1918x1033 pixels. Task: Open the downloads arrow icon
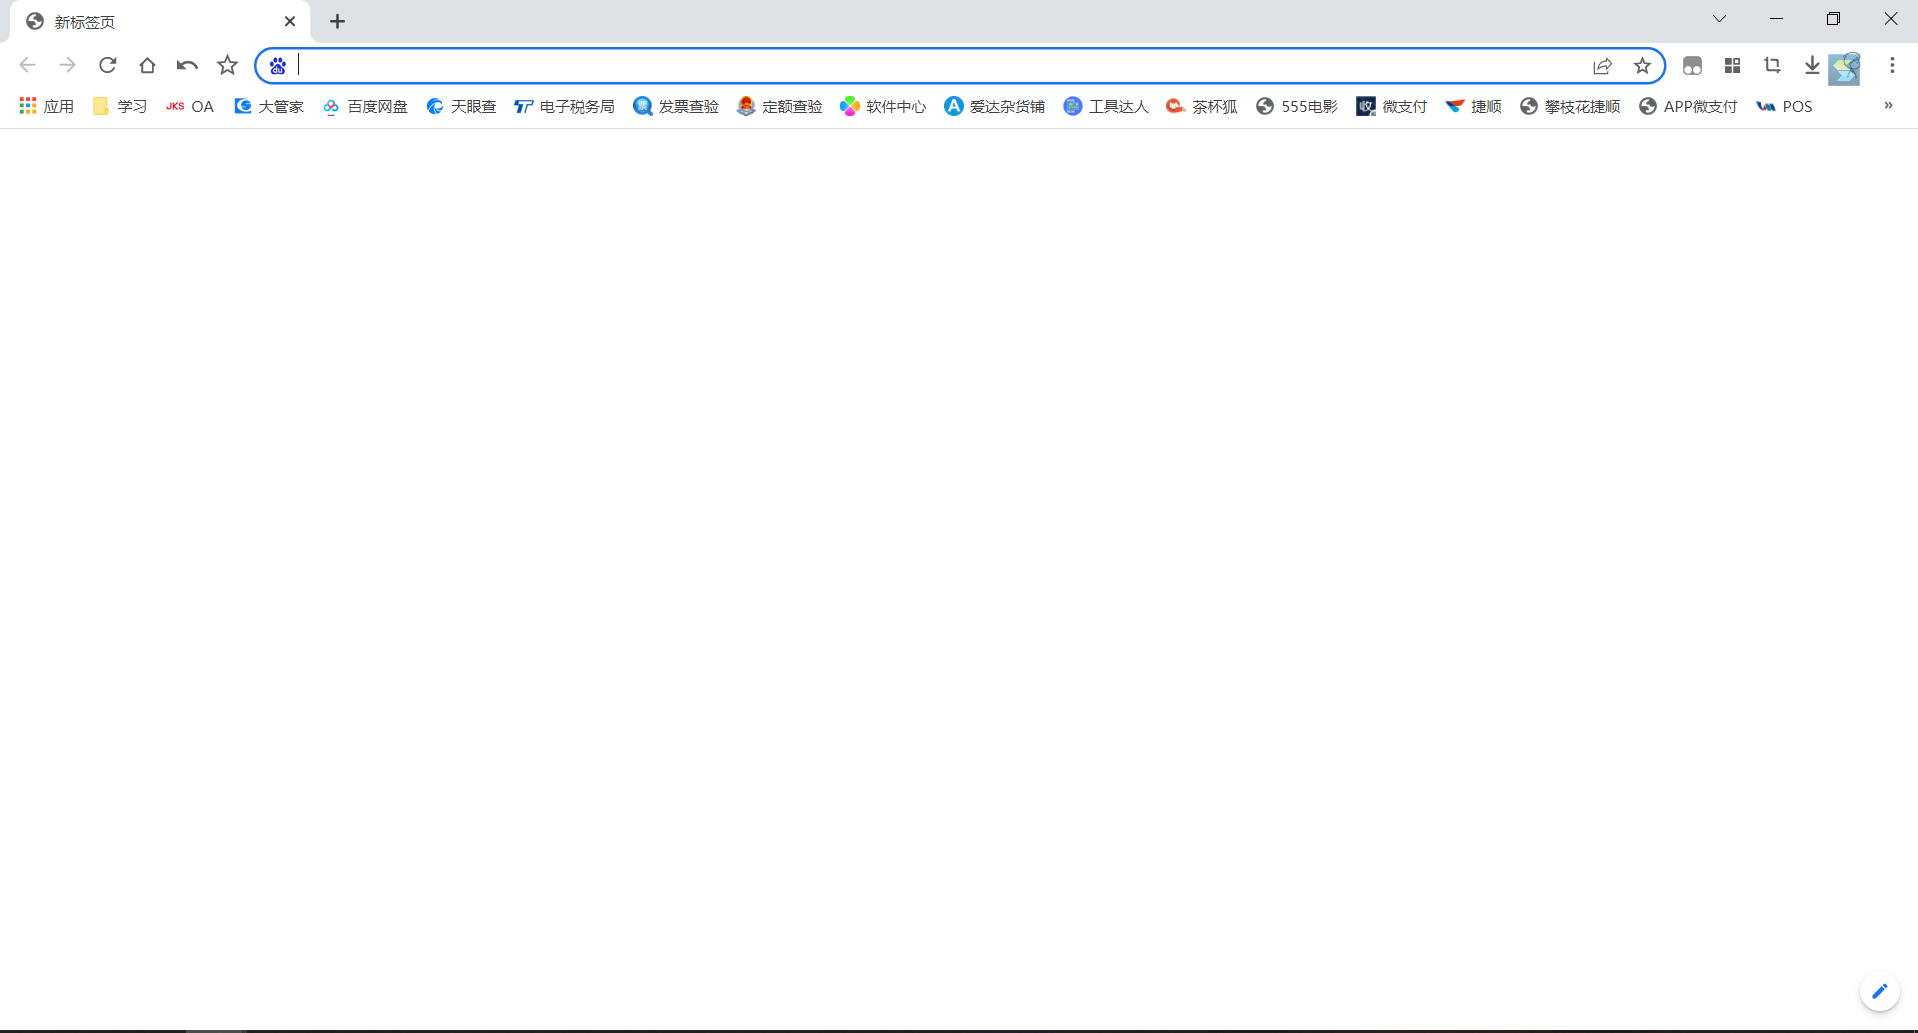click(1812, 66)
